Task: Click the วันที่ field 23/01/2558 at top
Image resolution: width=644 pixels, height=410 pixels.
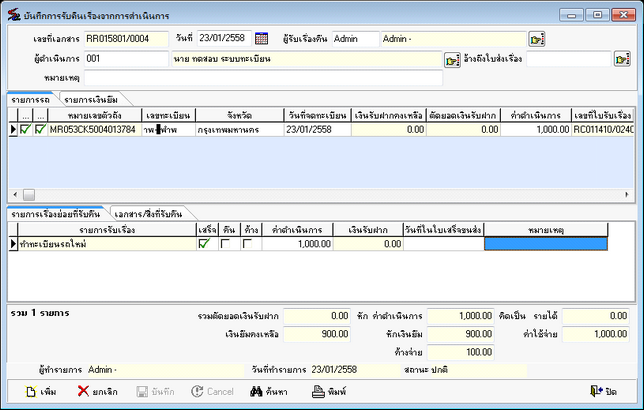Action: coord(224,38)
